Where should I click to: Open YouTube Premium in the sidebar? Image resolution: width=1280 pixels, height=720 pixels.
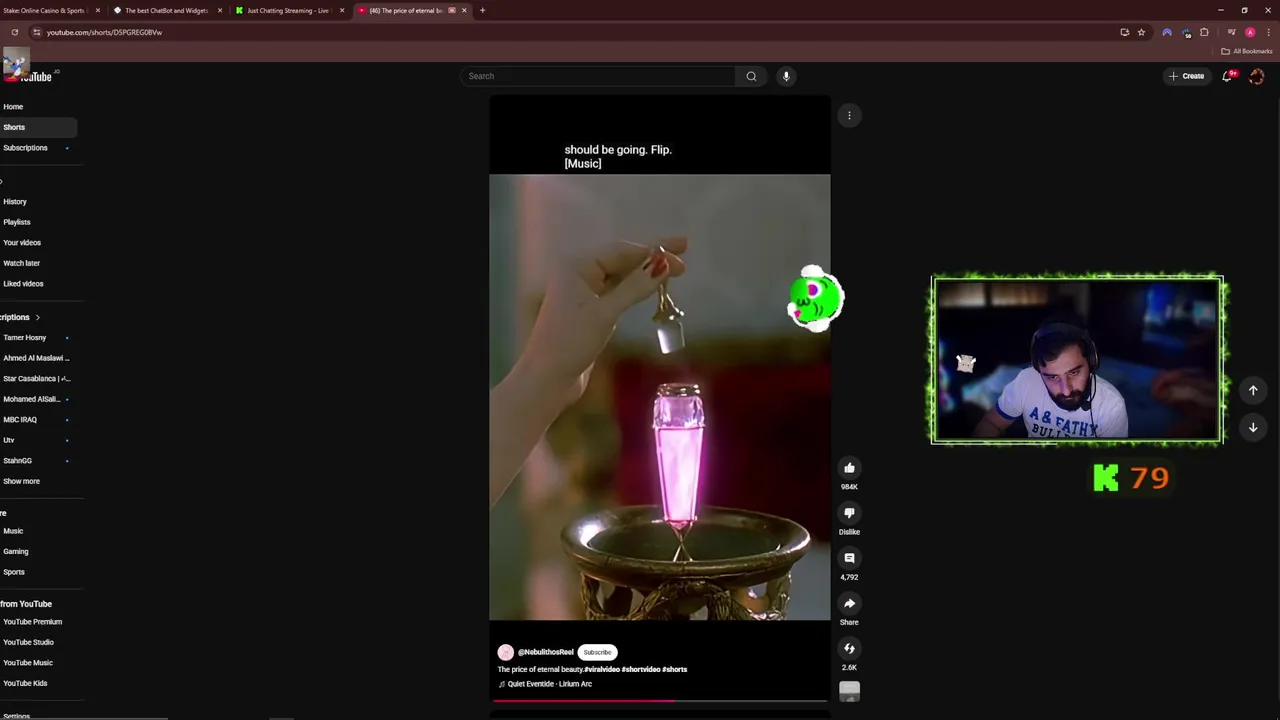[32, 622]
